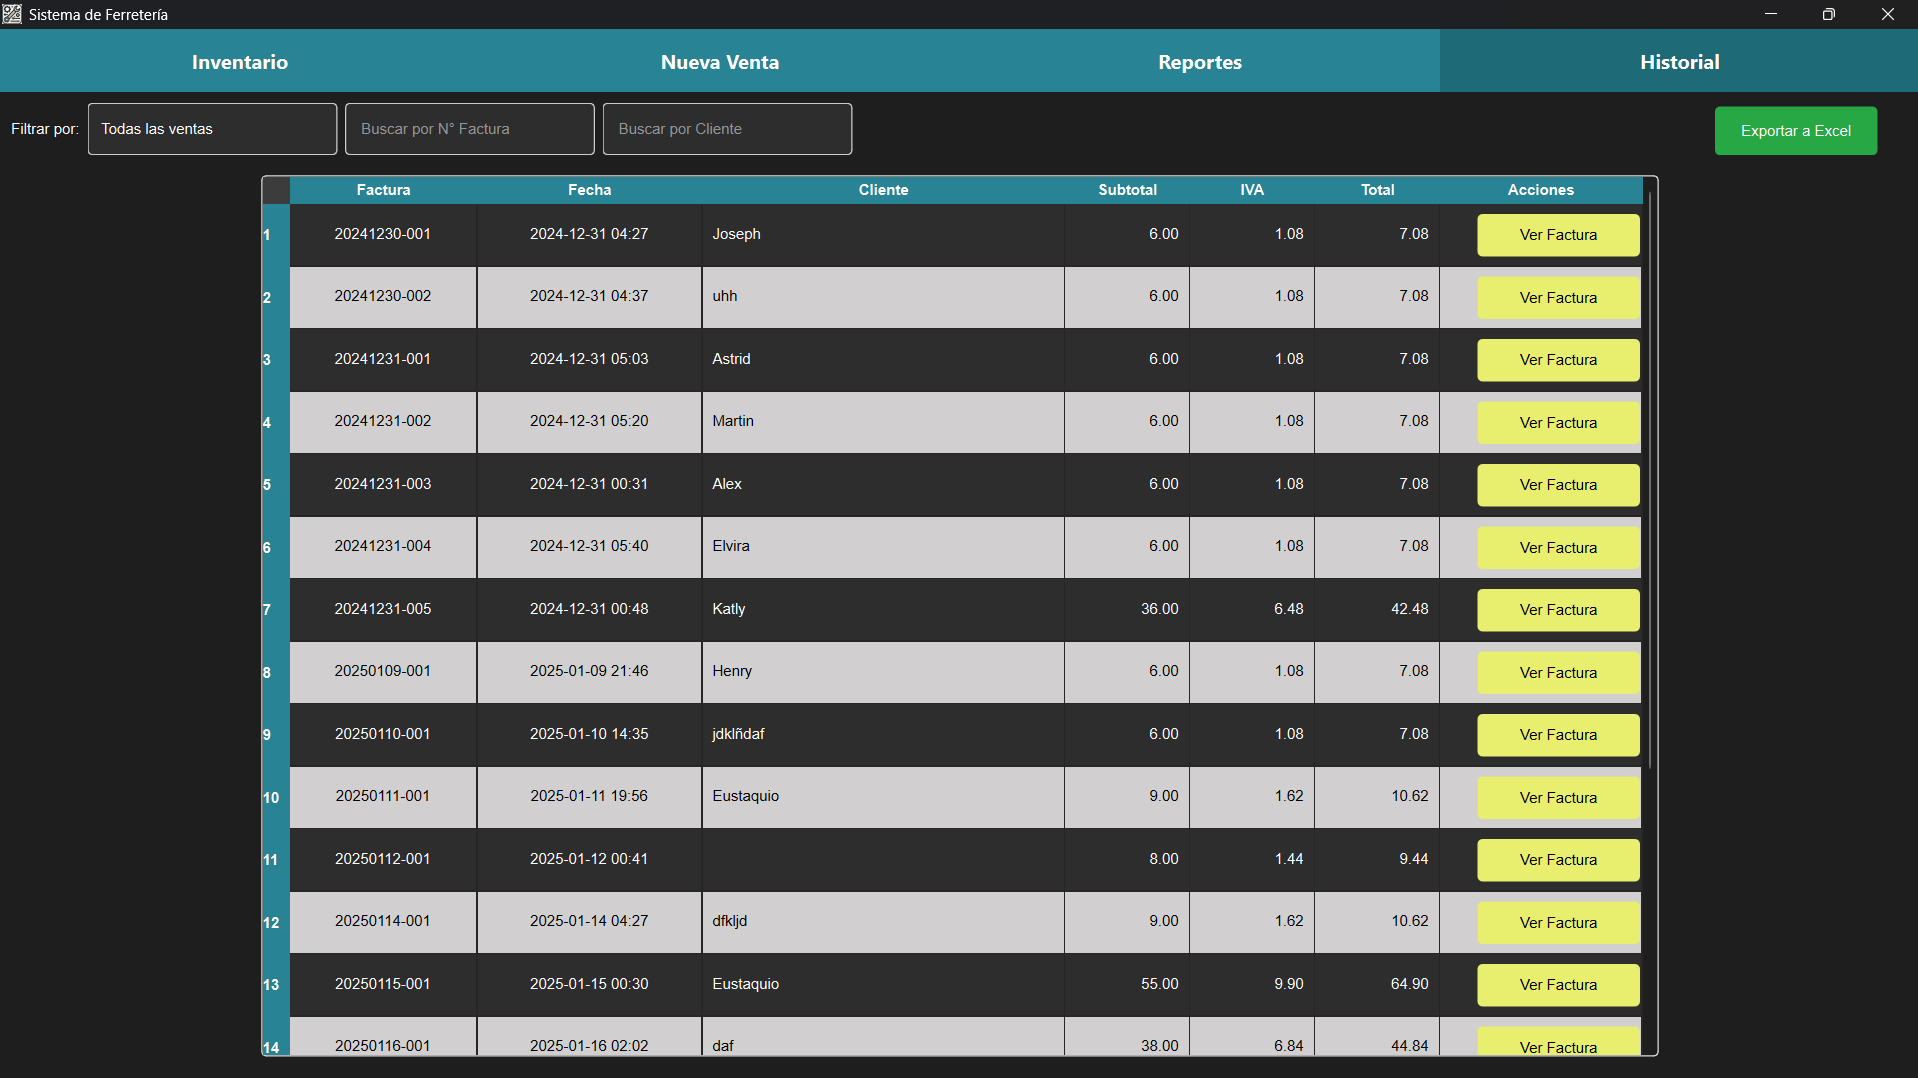The width and height of the screenshot is (1918, 1078).
Task: Click the 'Buscar por Cliente' search field
Action: (727, 128)
